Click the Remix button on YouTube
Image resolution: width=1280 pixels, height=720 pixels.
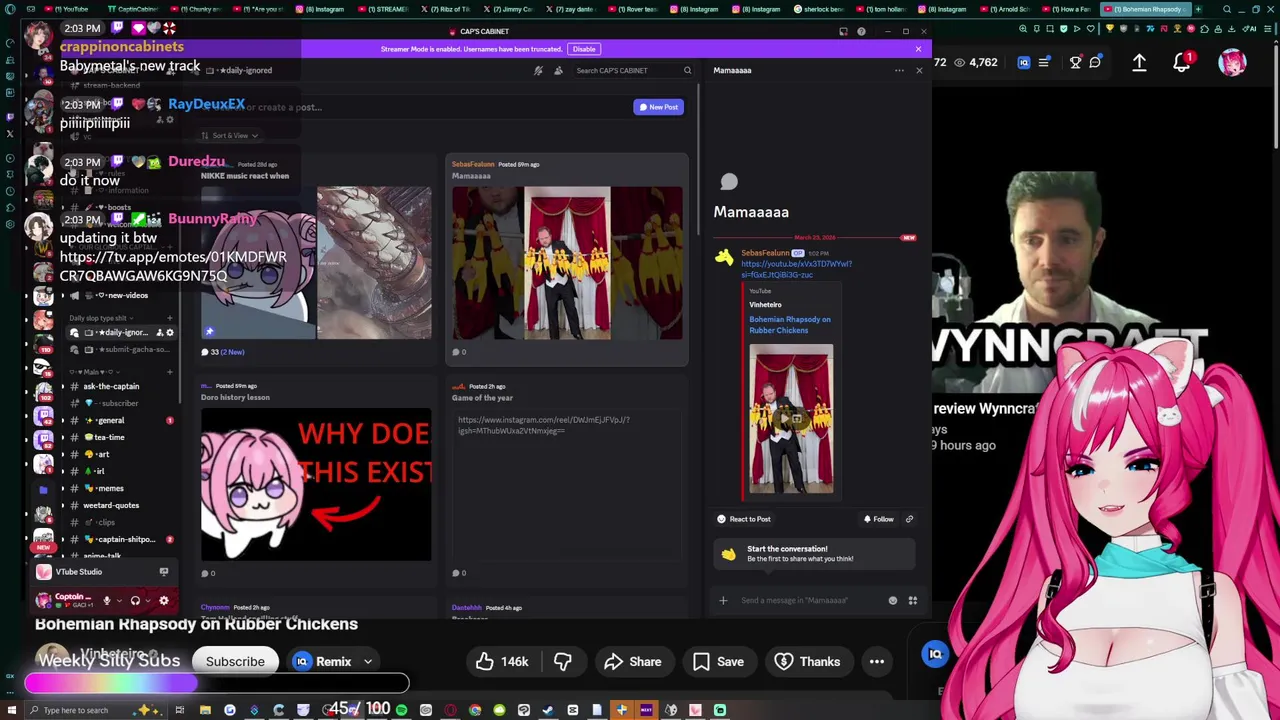(323, 661)
